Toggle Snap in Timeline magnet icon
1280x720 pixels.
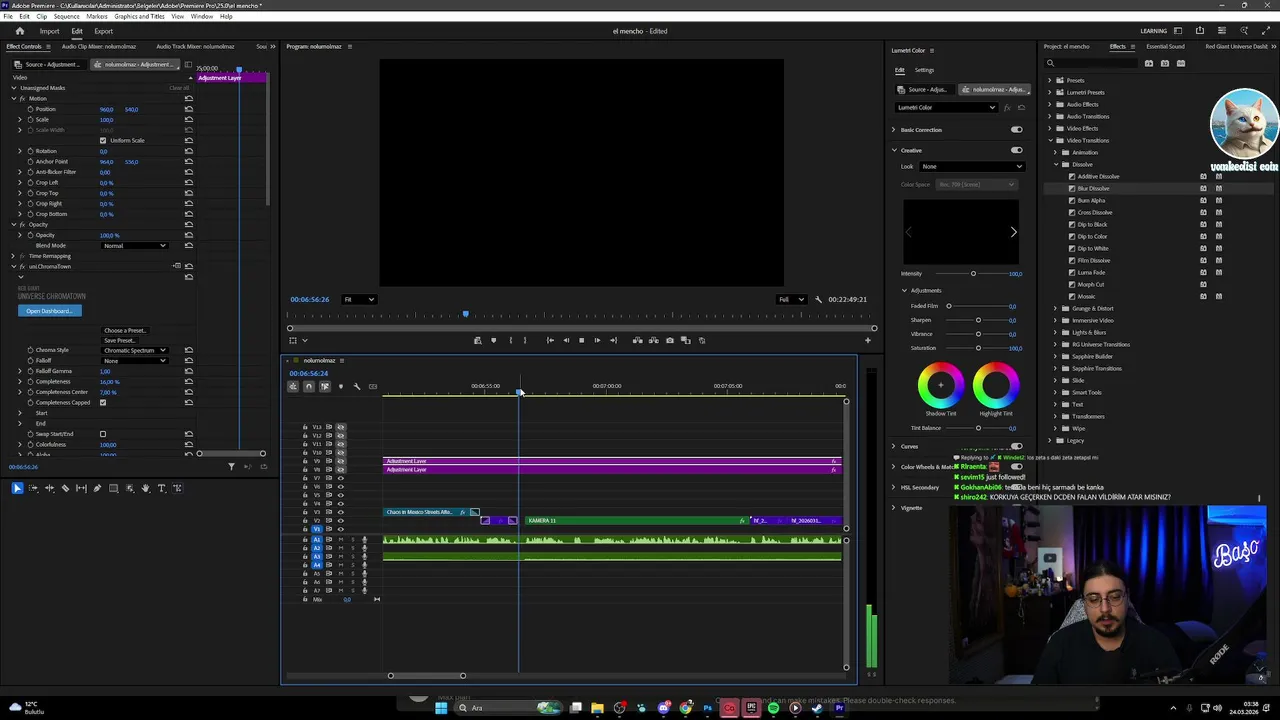[308, 386]
